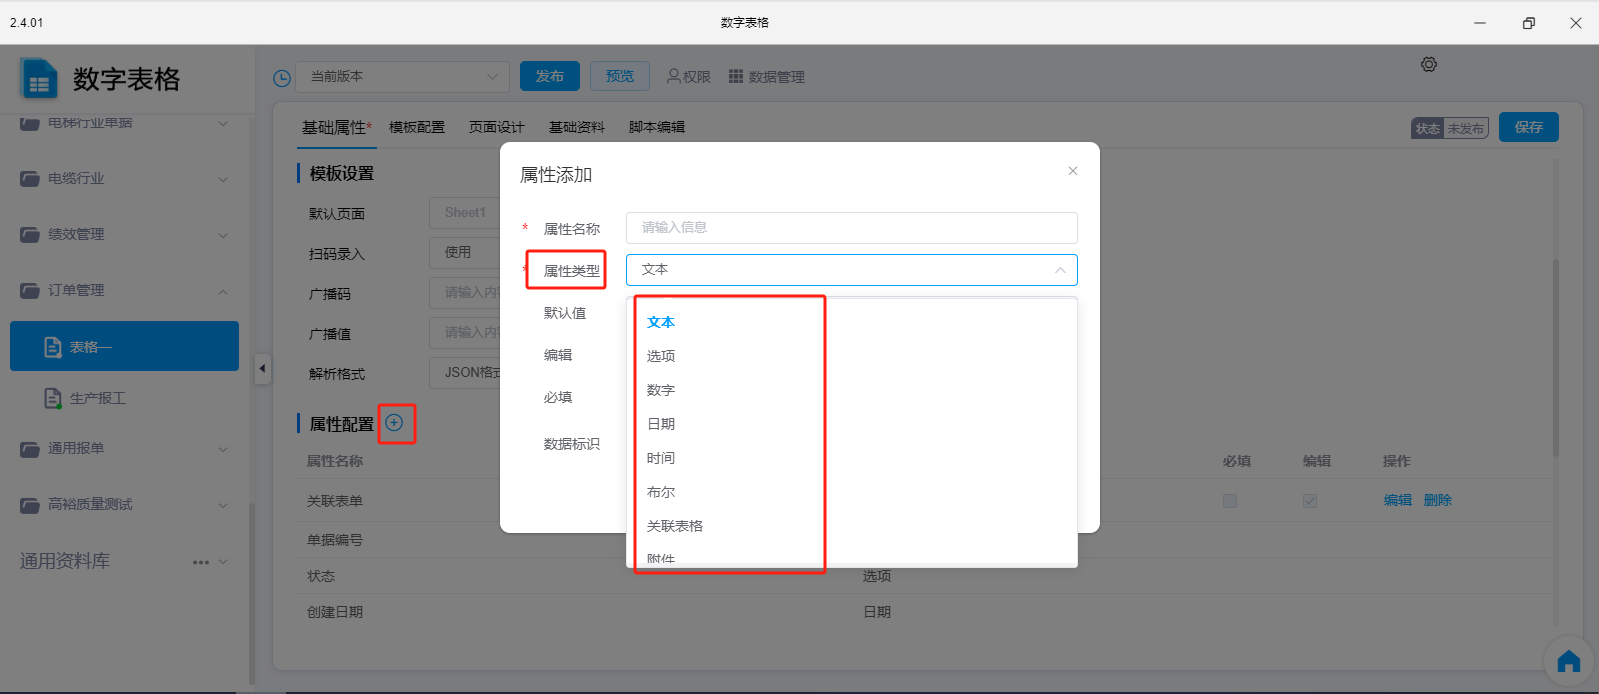Collapse the sidebar with the arrow handle
1599x694 pixels.
[x=262, y=368]
